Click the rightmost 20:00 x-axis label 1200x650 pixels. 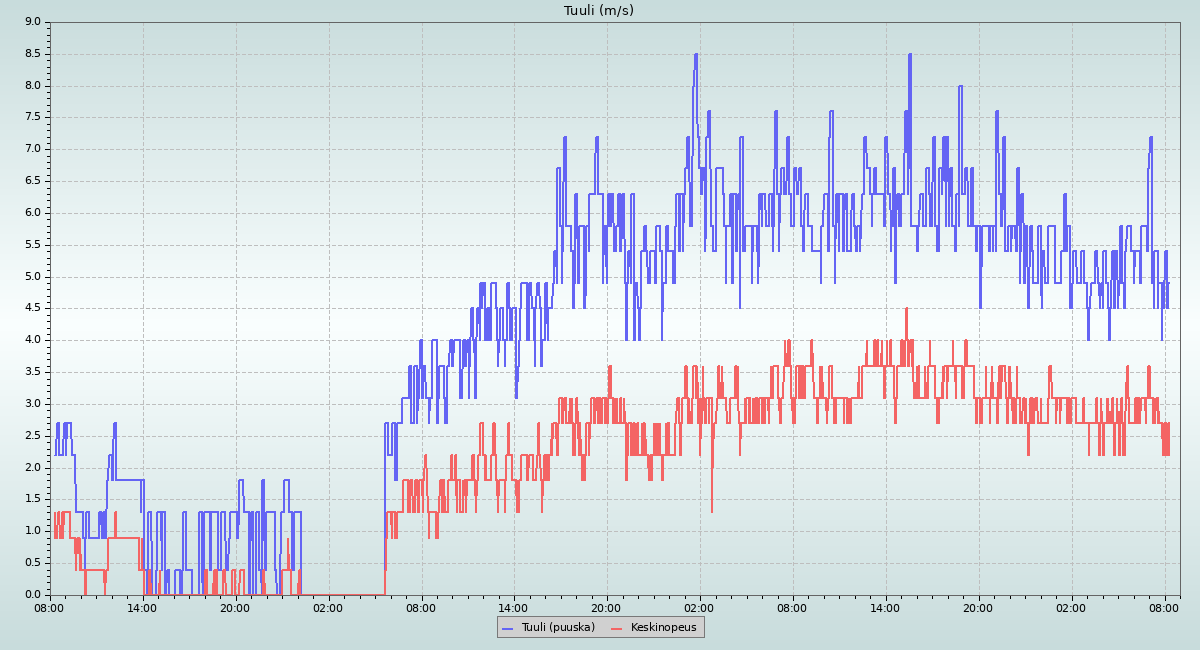coord(979,607)
